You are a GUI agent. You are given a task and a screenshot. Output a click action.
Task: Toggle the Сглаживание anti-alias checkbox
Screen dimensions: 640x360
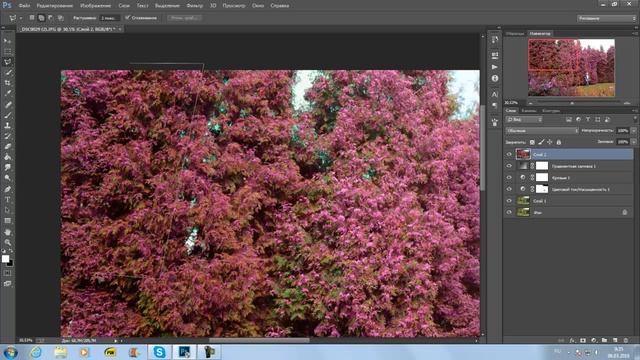coord(127,18)
